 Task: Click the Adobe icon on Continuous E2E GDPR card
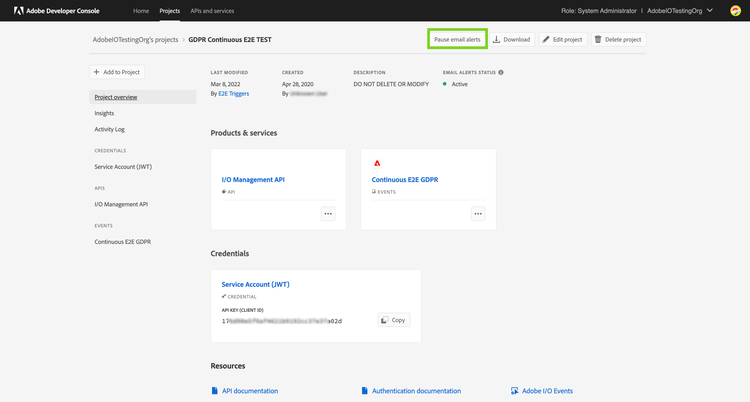pyautogui.click(x=377, y=163)
